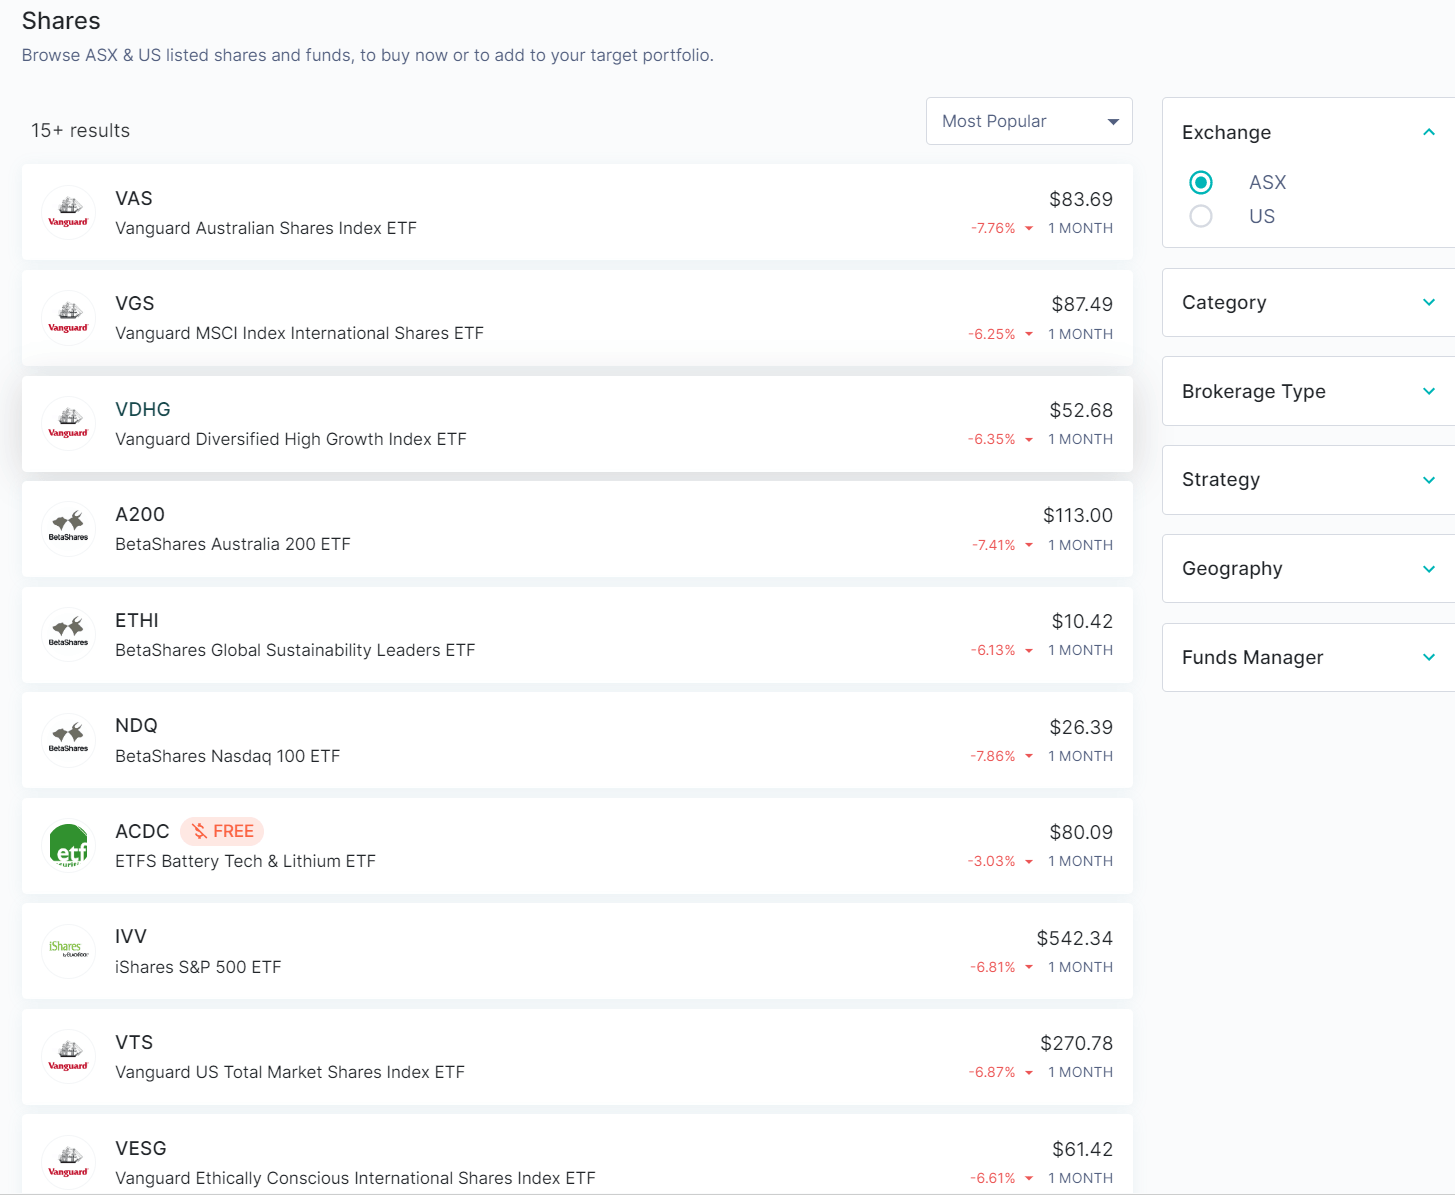
Task: Click the $270.78 price for VTS
Action: (x=1077, y=1043)
